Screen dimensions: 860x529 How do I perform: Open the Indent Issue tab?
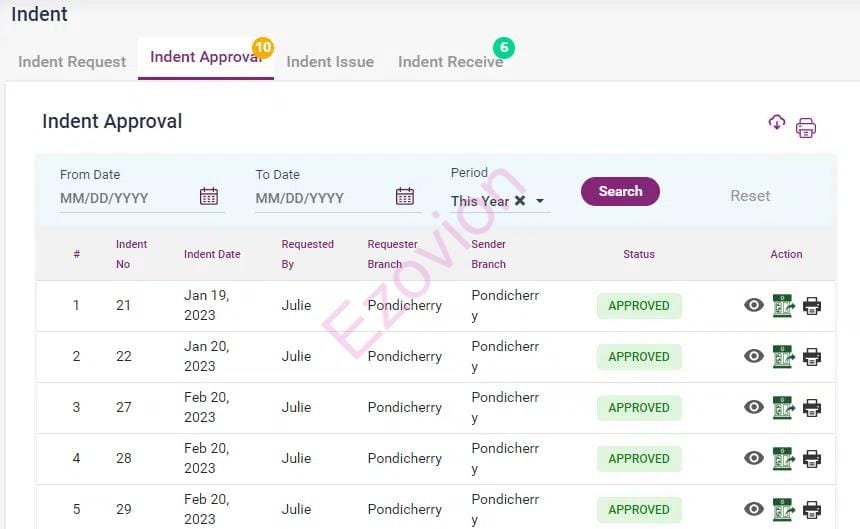coord(330,62)
